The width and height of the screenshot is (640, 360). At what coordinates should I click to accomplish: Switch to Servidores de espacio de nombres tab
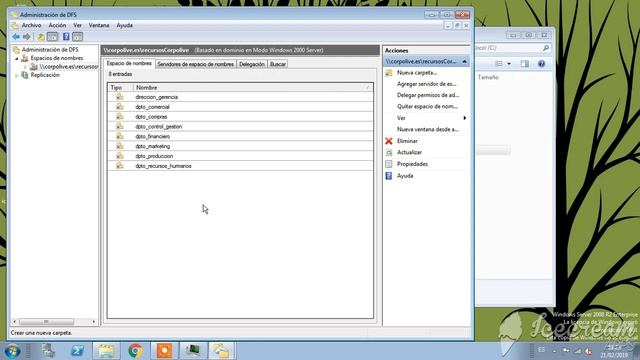[196, 64]
